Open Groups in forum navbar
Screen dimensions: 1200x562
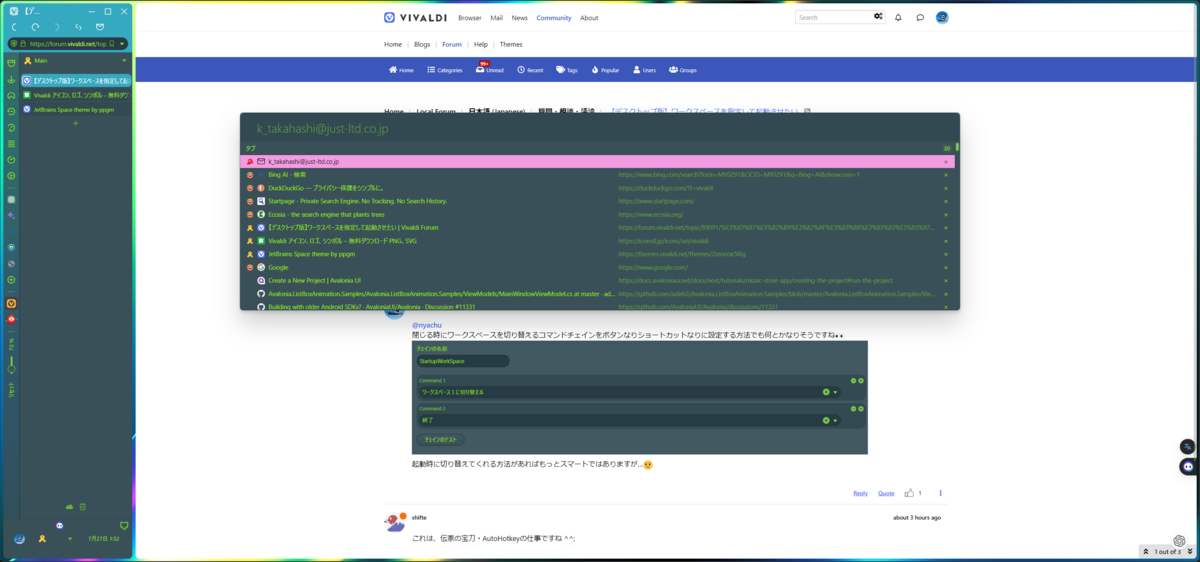coord(682,70)
